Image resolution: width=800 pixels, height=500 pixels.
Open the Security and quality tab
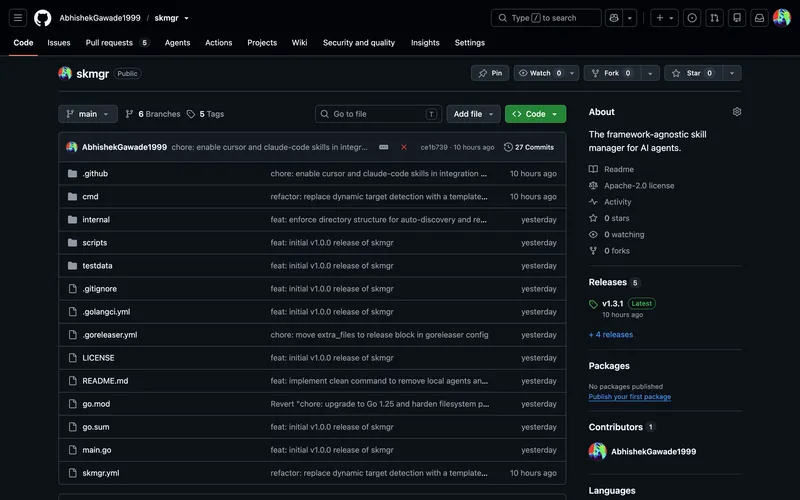[359, 43]
